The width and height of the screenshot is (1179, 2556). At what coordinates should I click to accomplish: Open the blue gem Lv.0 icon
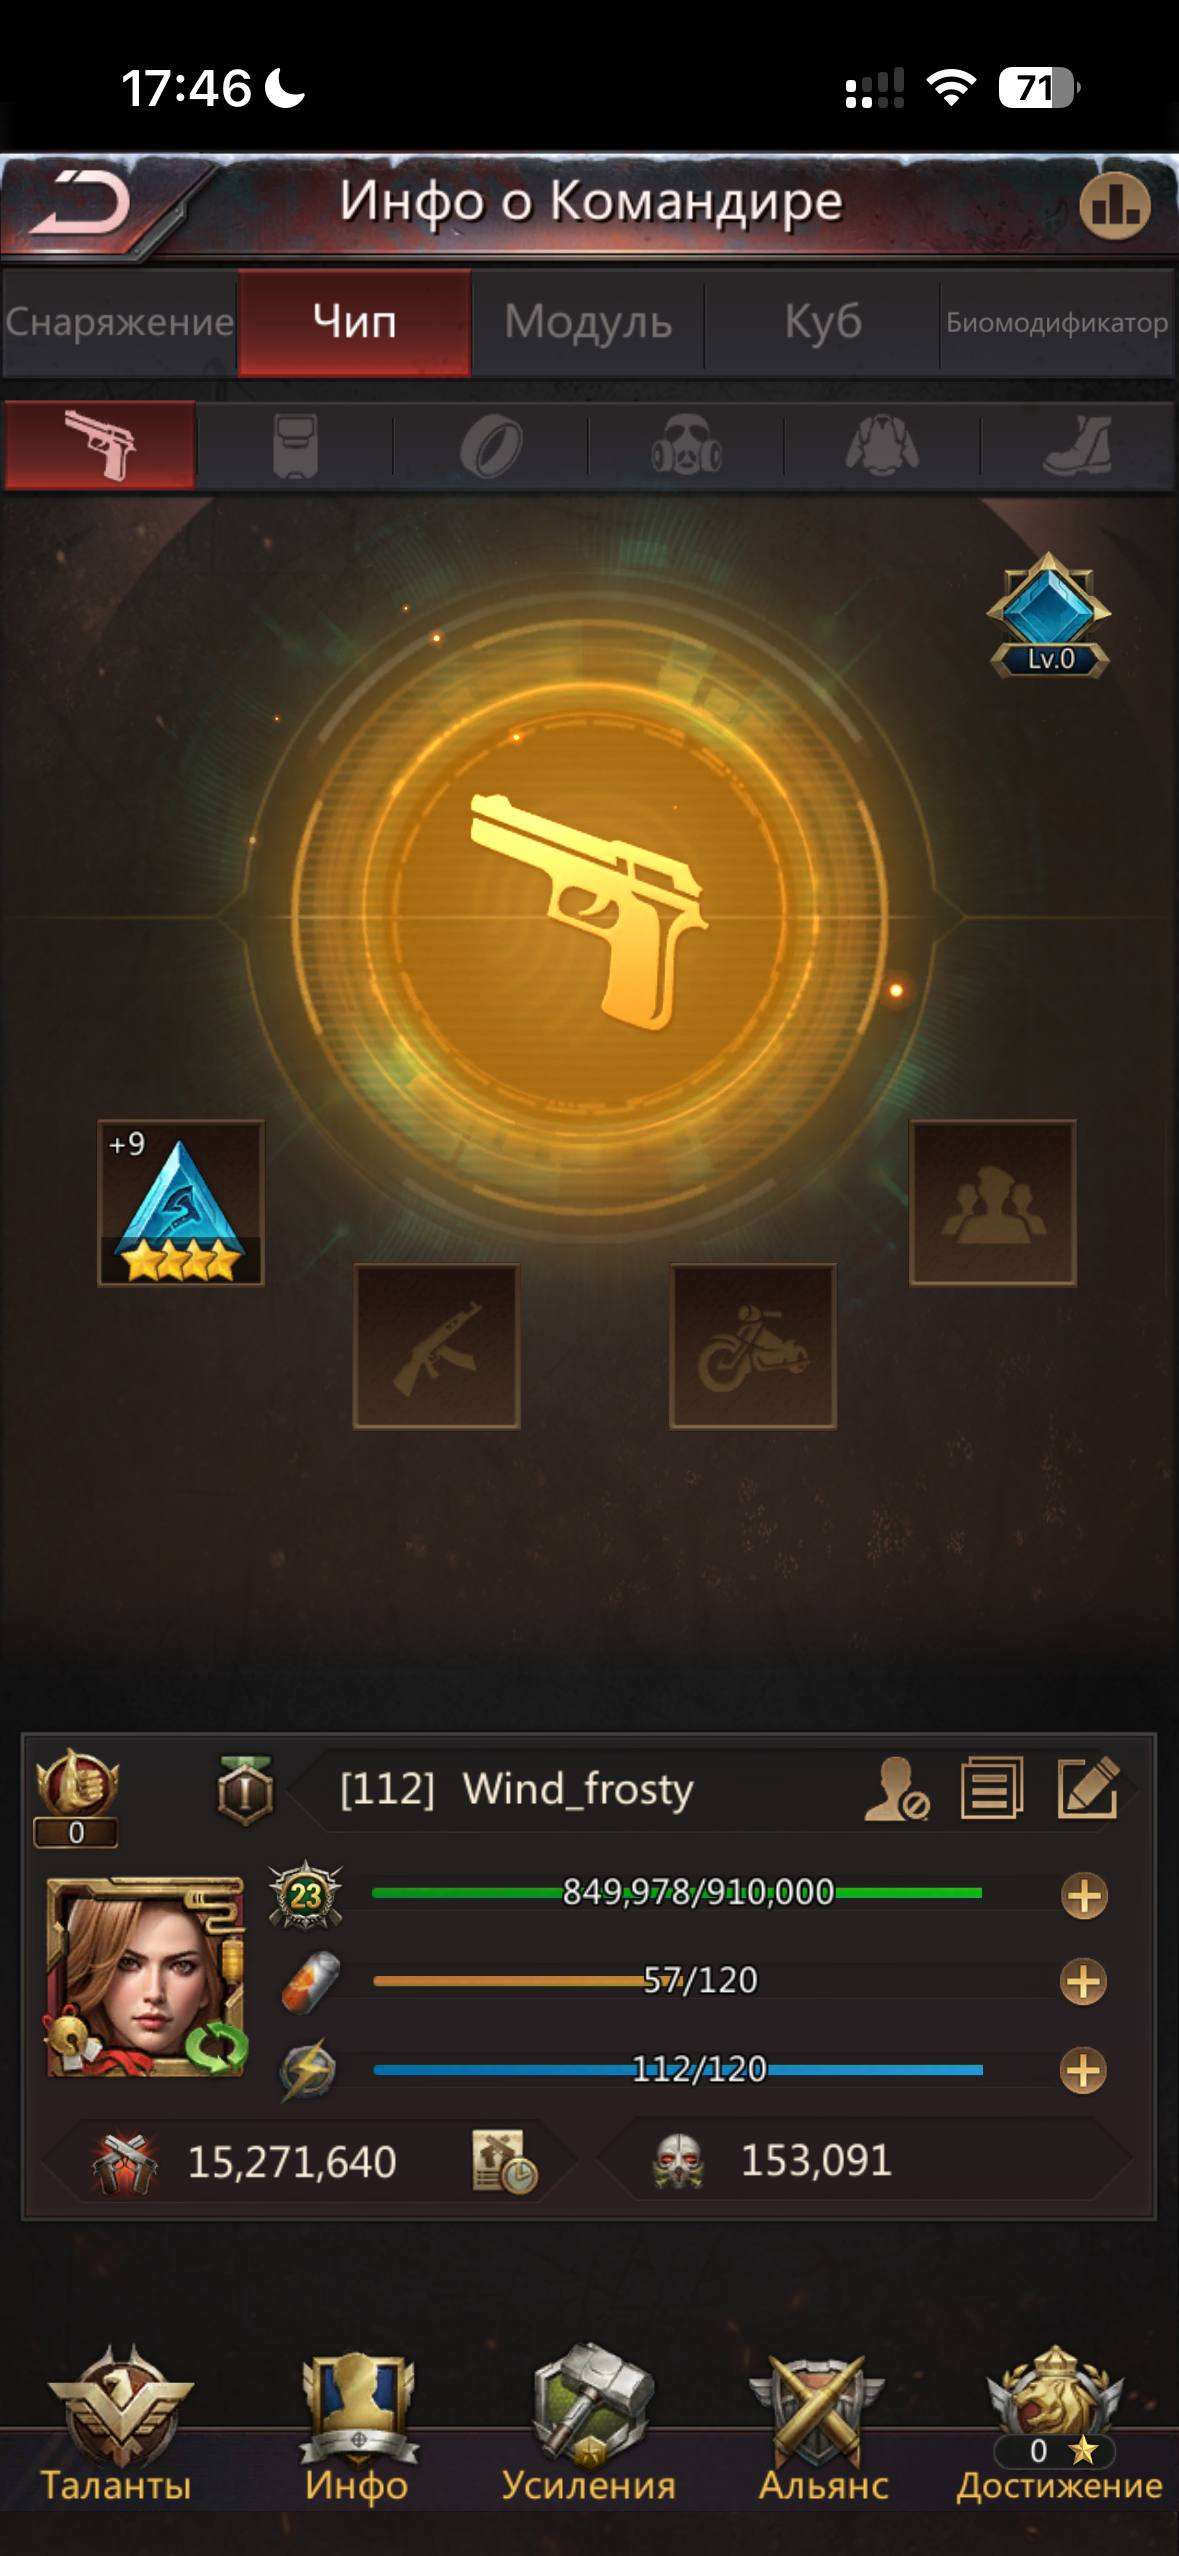click(x=1049, y=615)
